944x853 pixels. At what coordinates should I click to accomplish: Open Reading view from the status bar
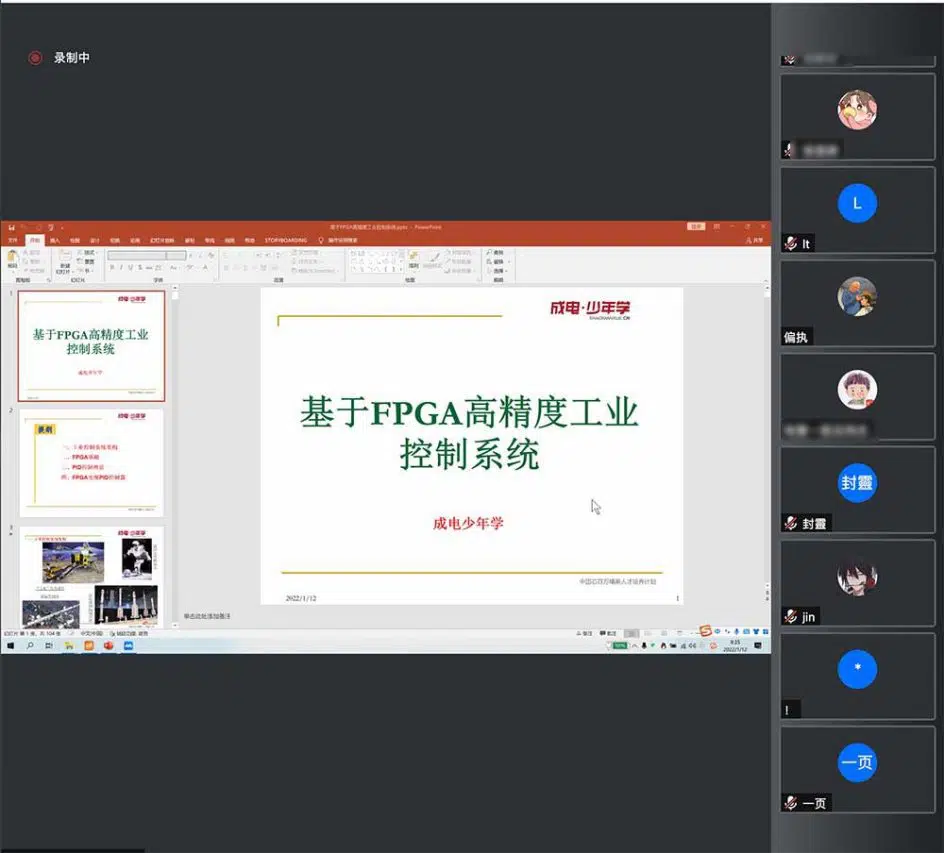663,633
